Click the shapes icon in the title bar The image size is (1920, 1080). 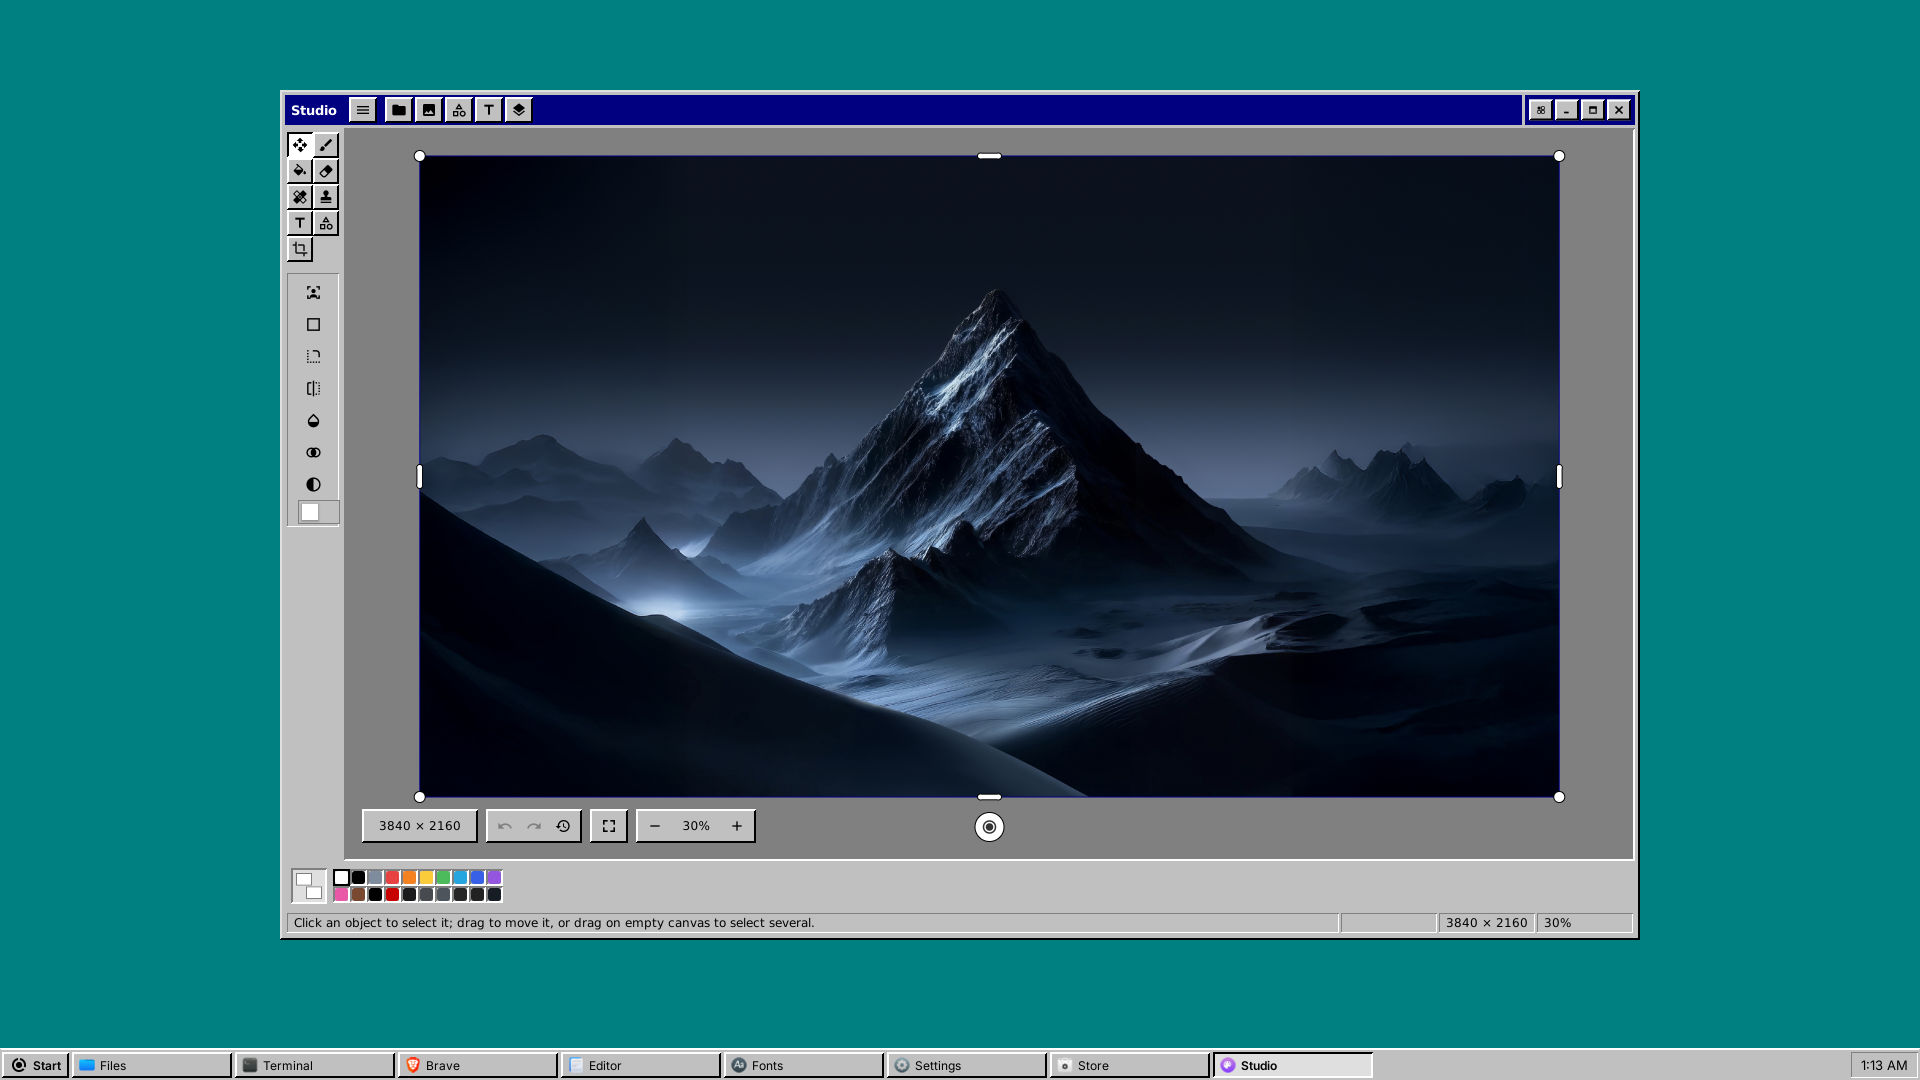(459, 110)
